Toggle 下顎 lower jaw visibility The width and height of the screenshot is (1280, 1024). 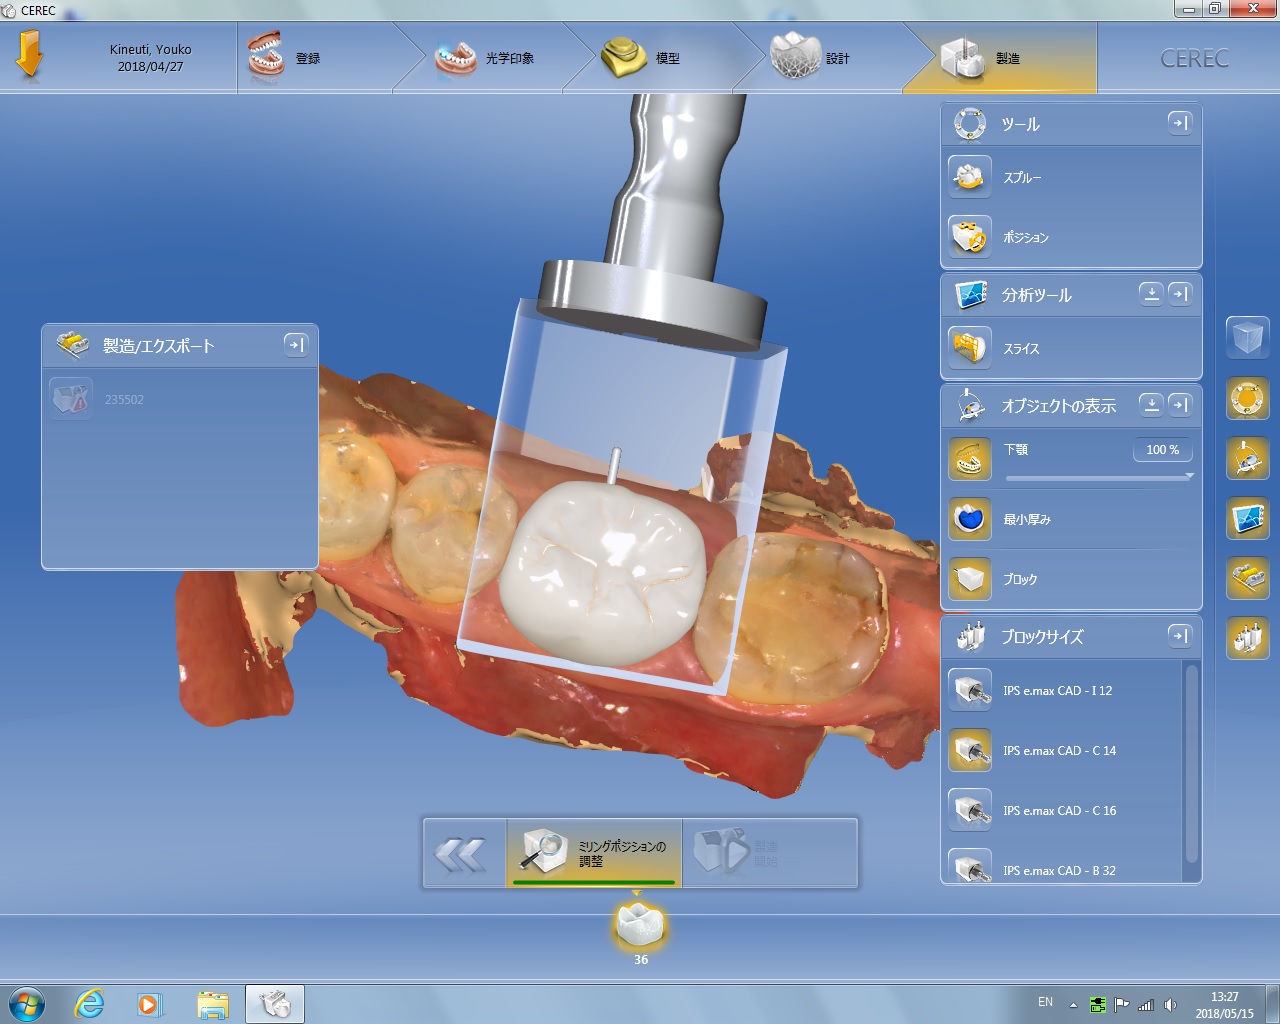970,459
